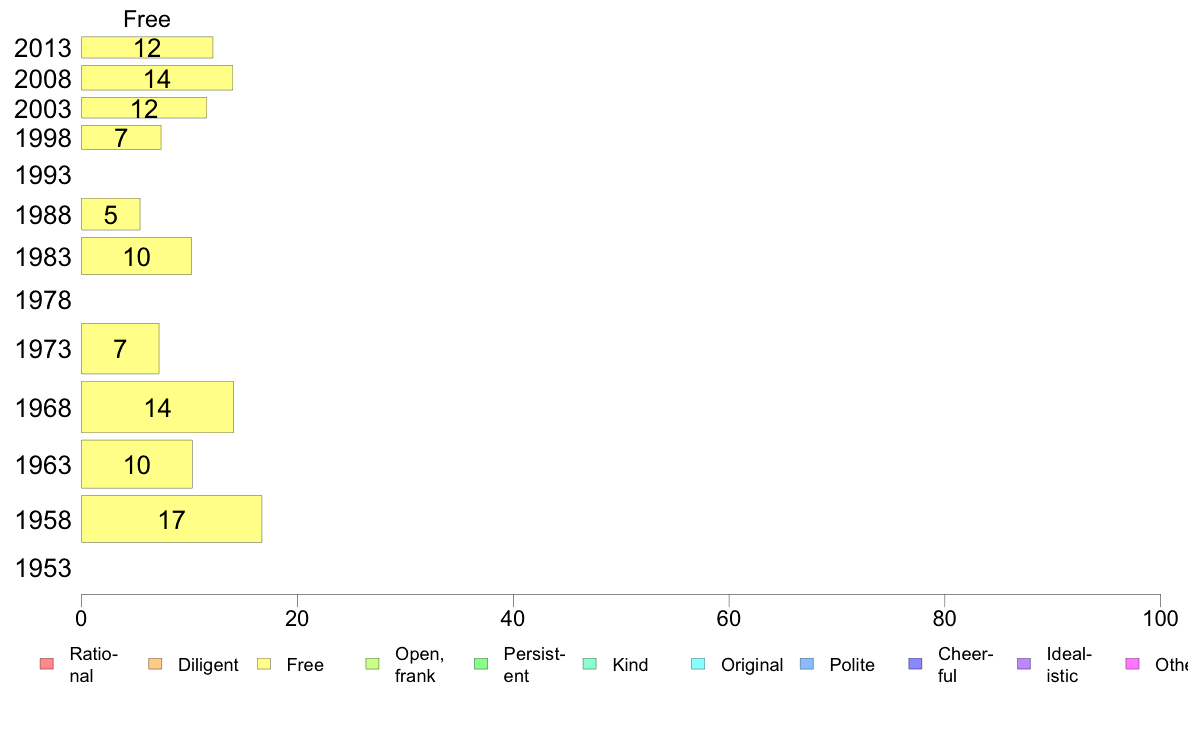Click the Persistent green legend swatch
Screen dimensions: 1188x736
pyautogui.click(x=481, y=664)
